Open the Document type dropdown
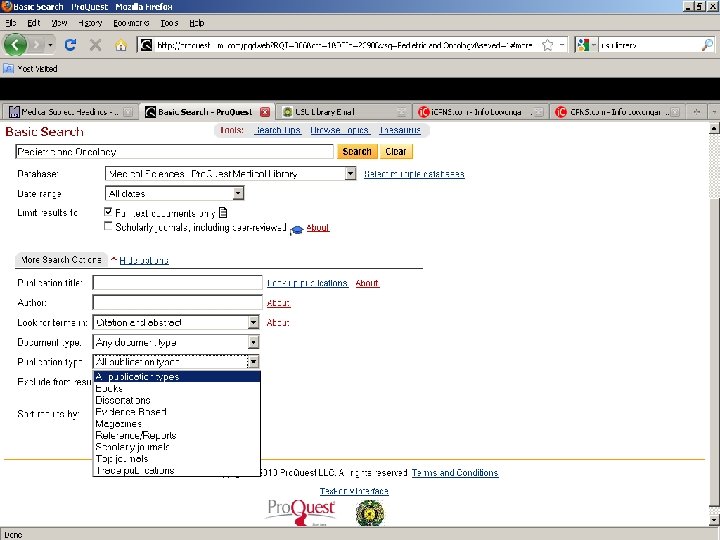This screenshot has height=540, width=720. click(253, 342)
